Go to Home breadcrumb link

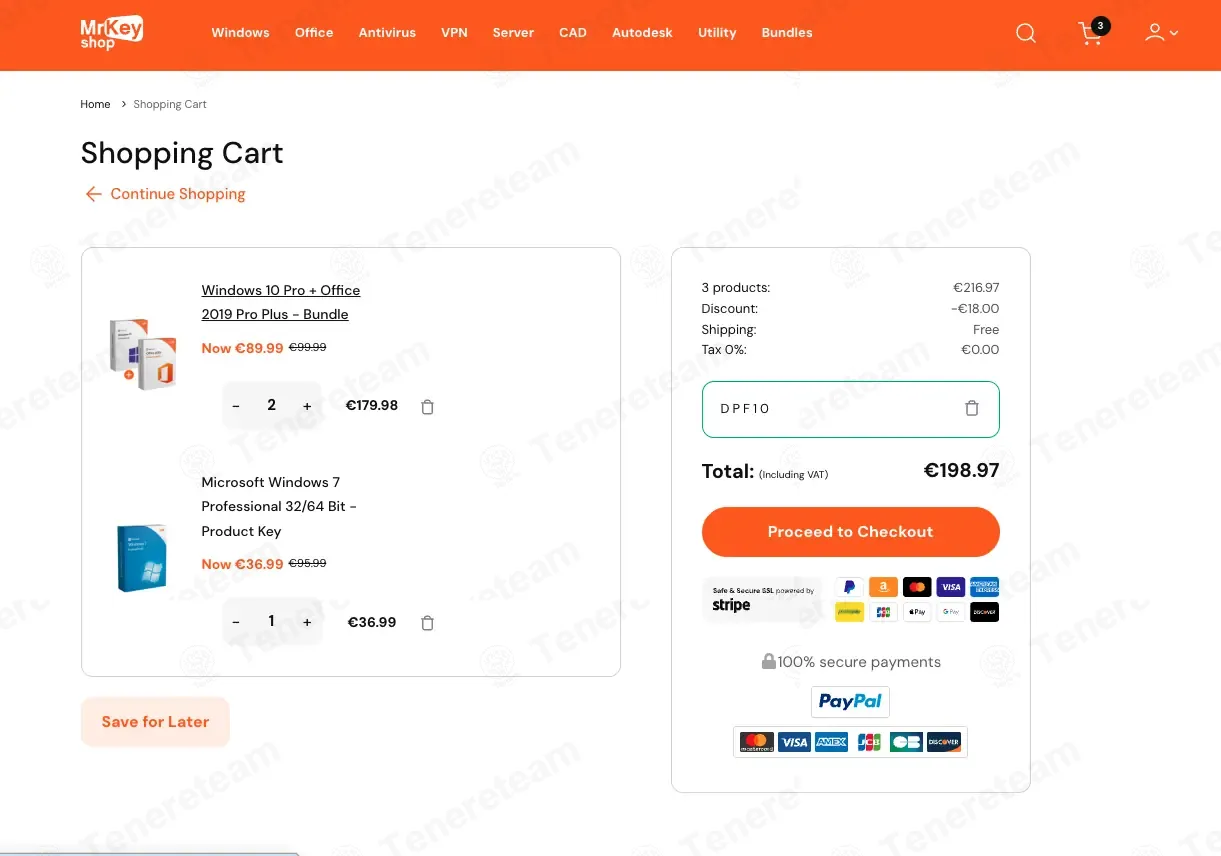pyautogui.click(x=95, y=104)
